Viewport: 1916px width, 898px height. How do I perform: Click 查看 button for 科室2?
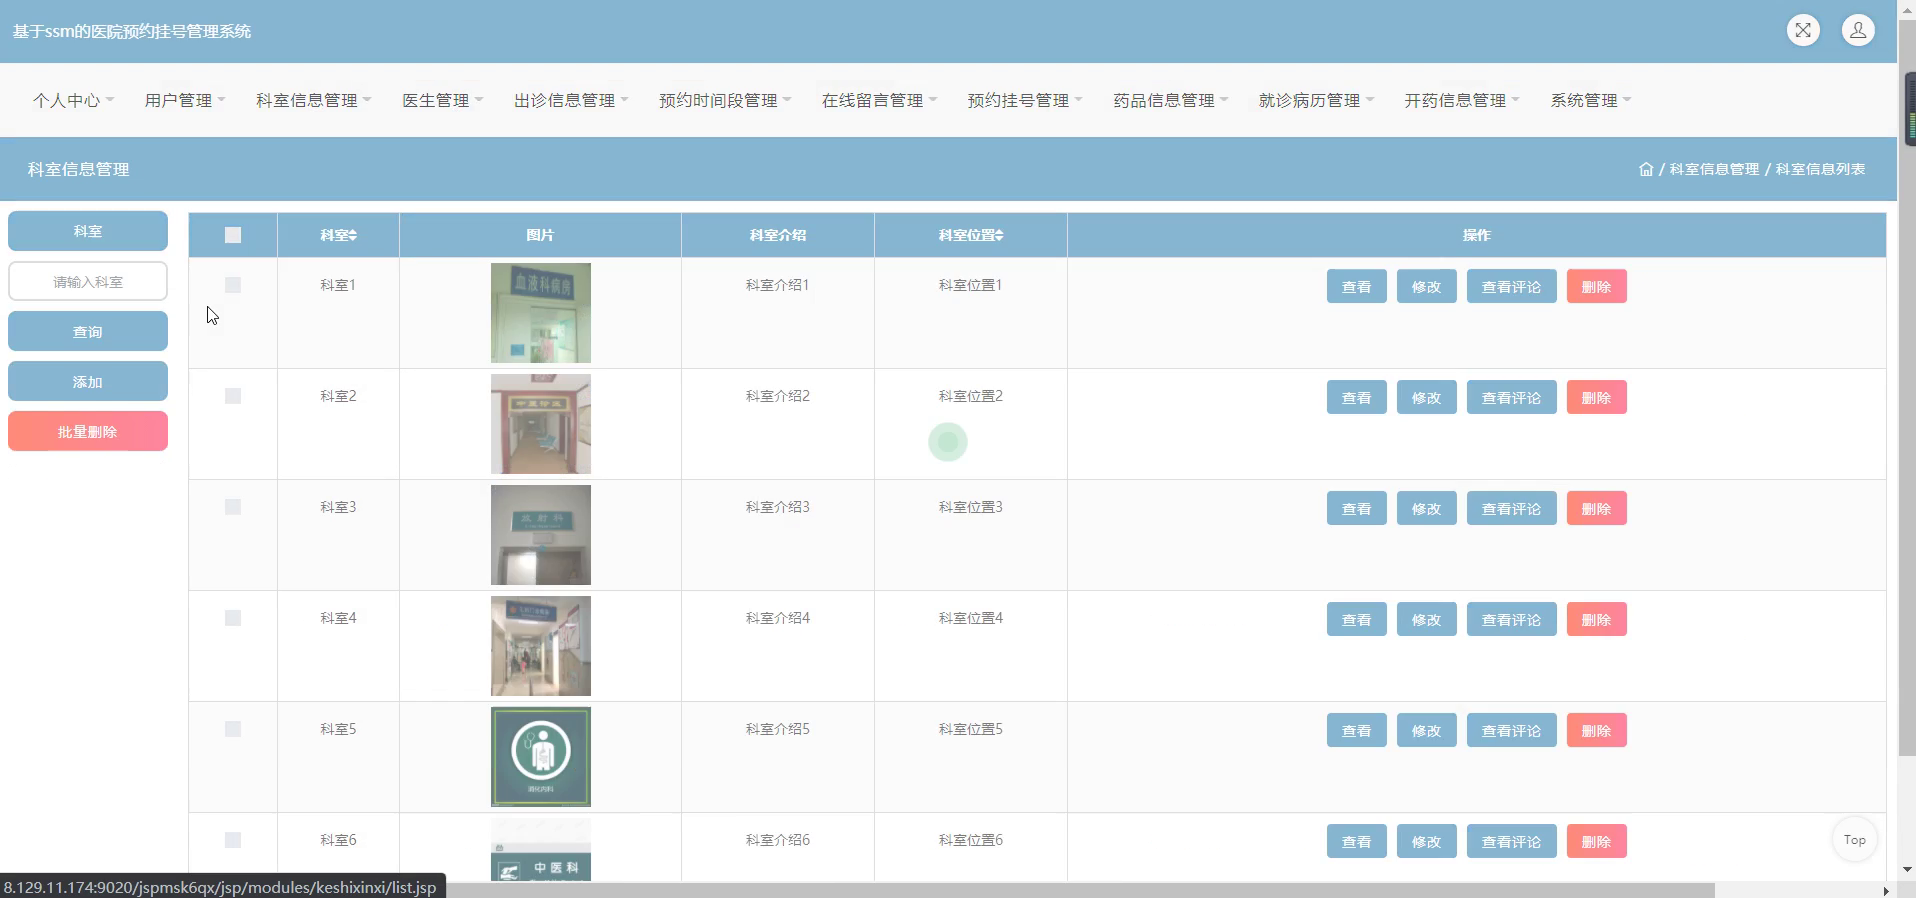tap(1356, 397)
